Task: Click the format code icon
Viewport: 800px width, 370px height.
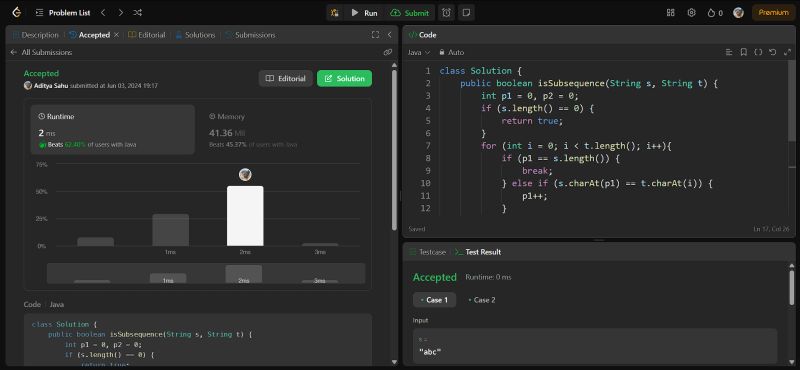Action: (x=729, y=52)
